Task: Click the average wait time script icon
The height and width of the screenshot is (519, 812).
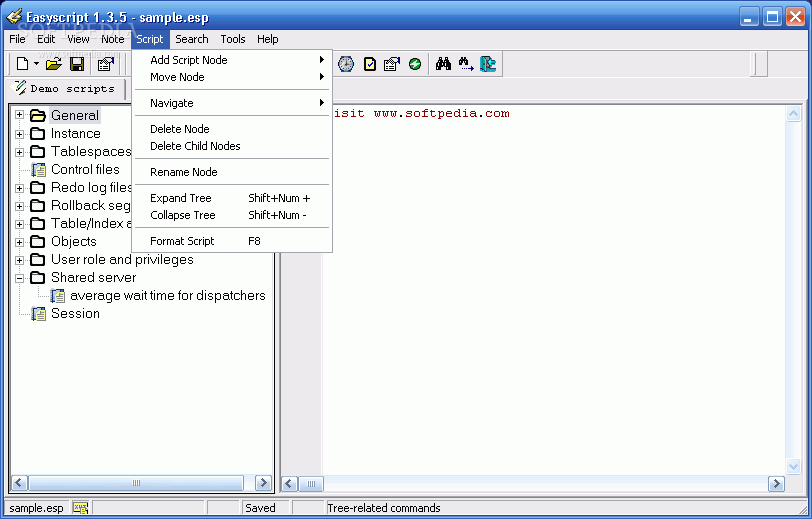Action: tap(57, 295)
